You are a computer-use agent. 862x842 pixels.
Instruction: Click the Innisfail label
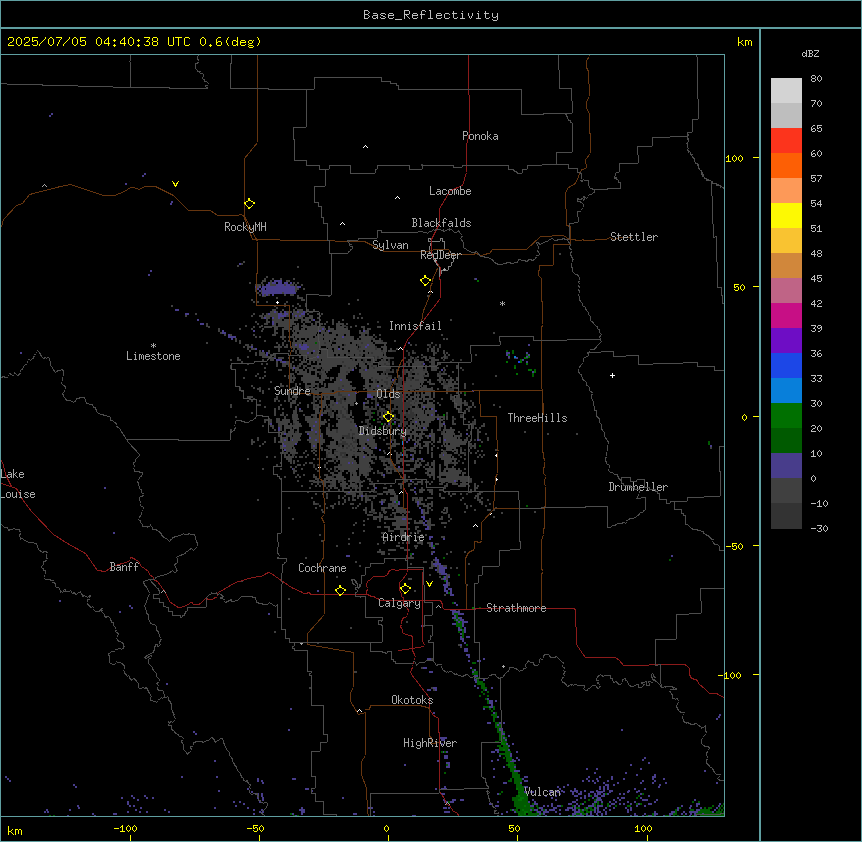pos(415,326)
